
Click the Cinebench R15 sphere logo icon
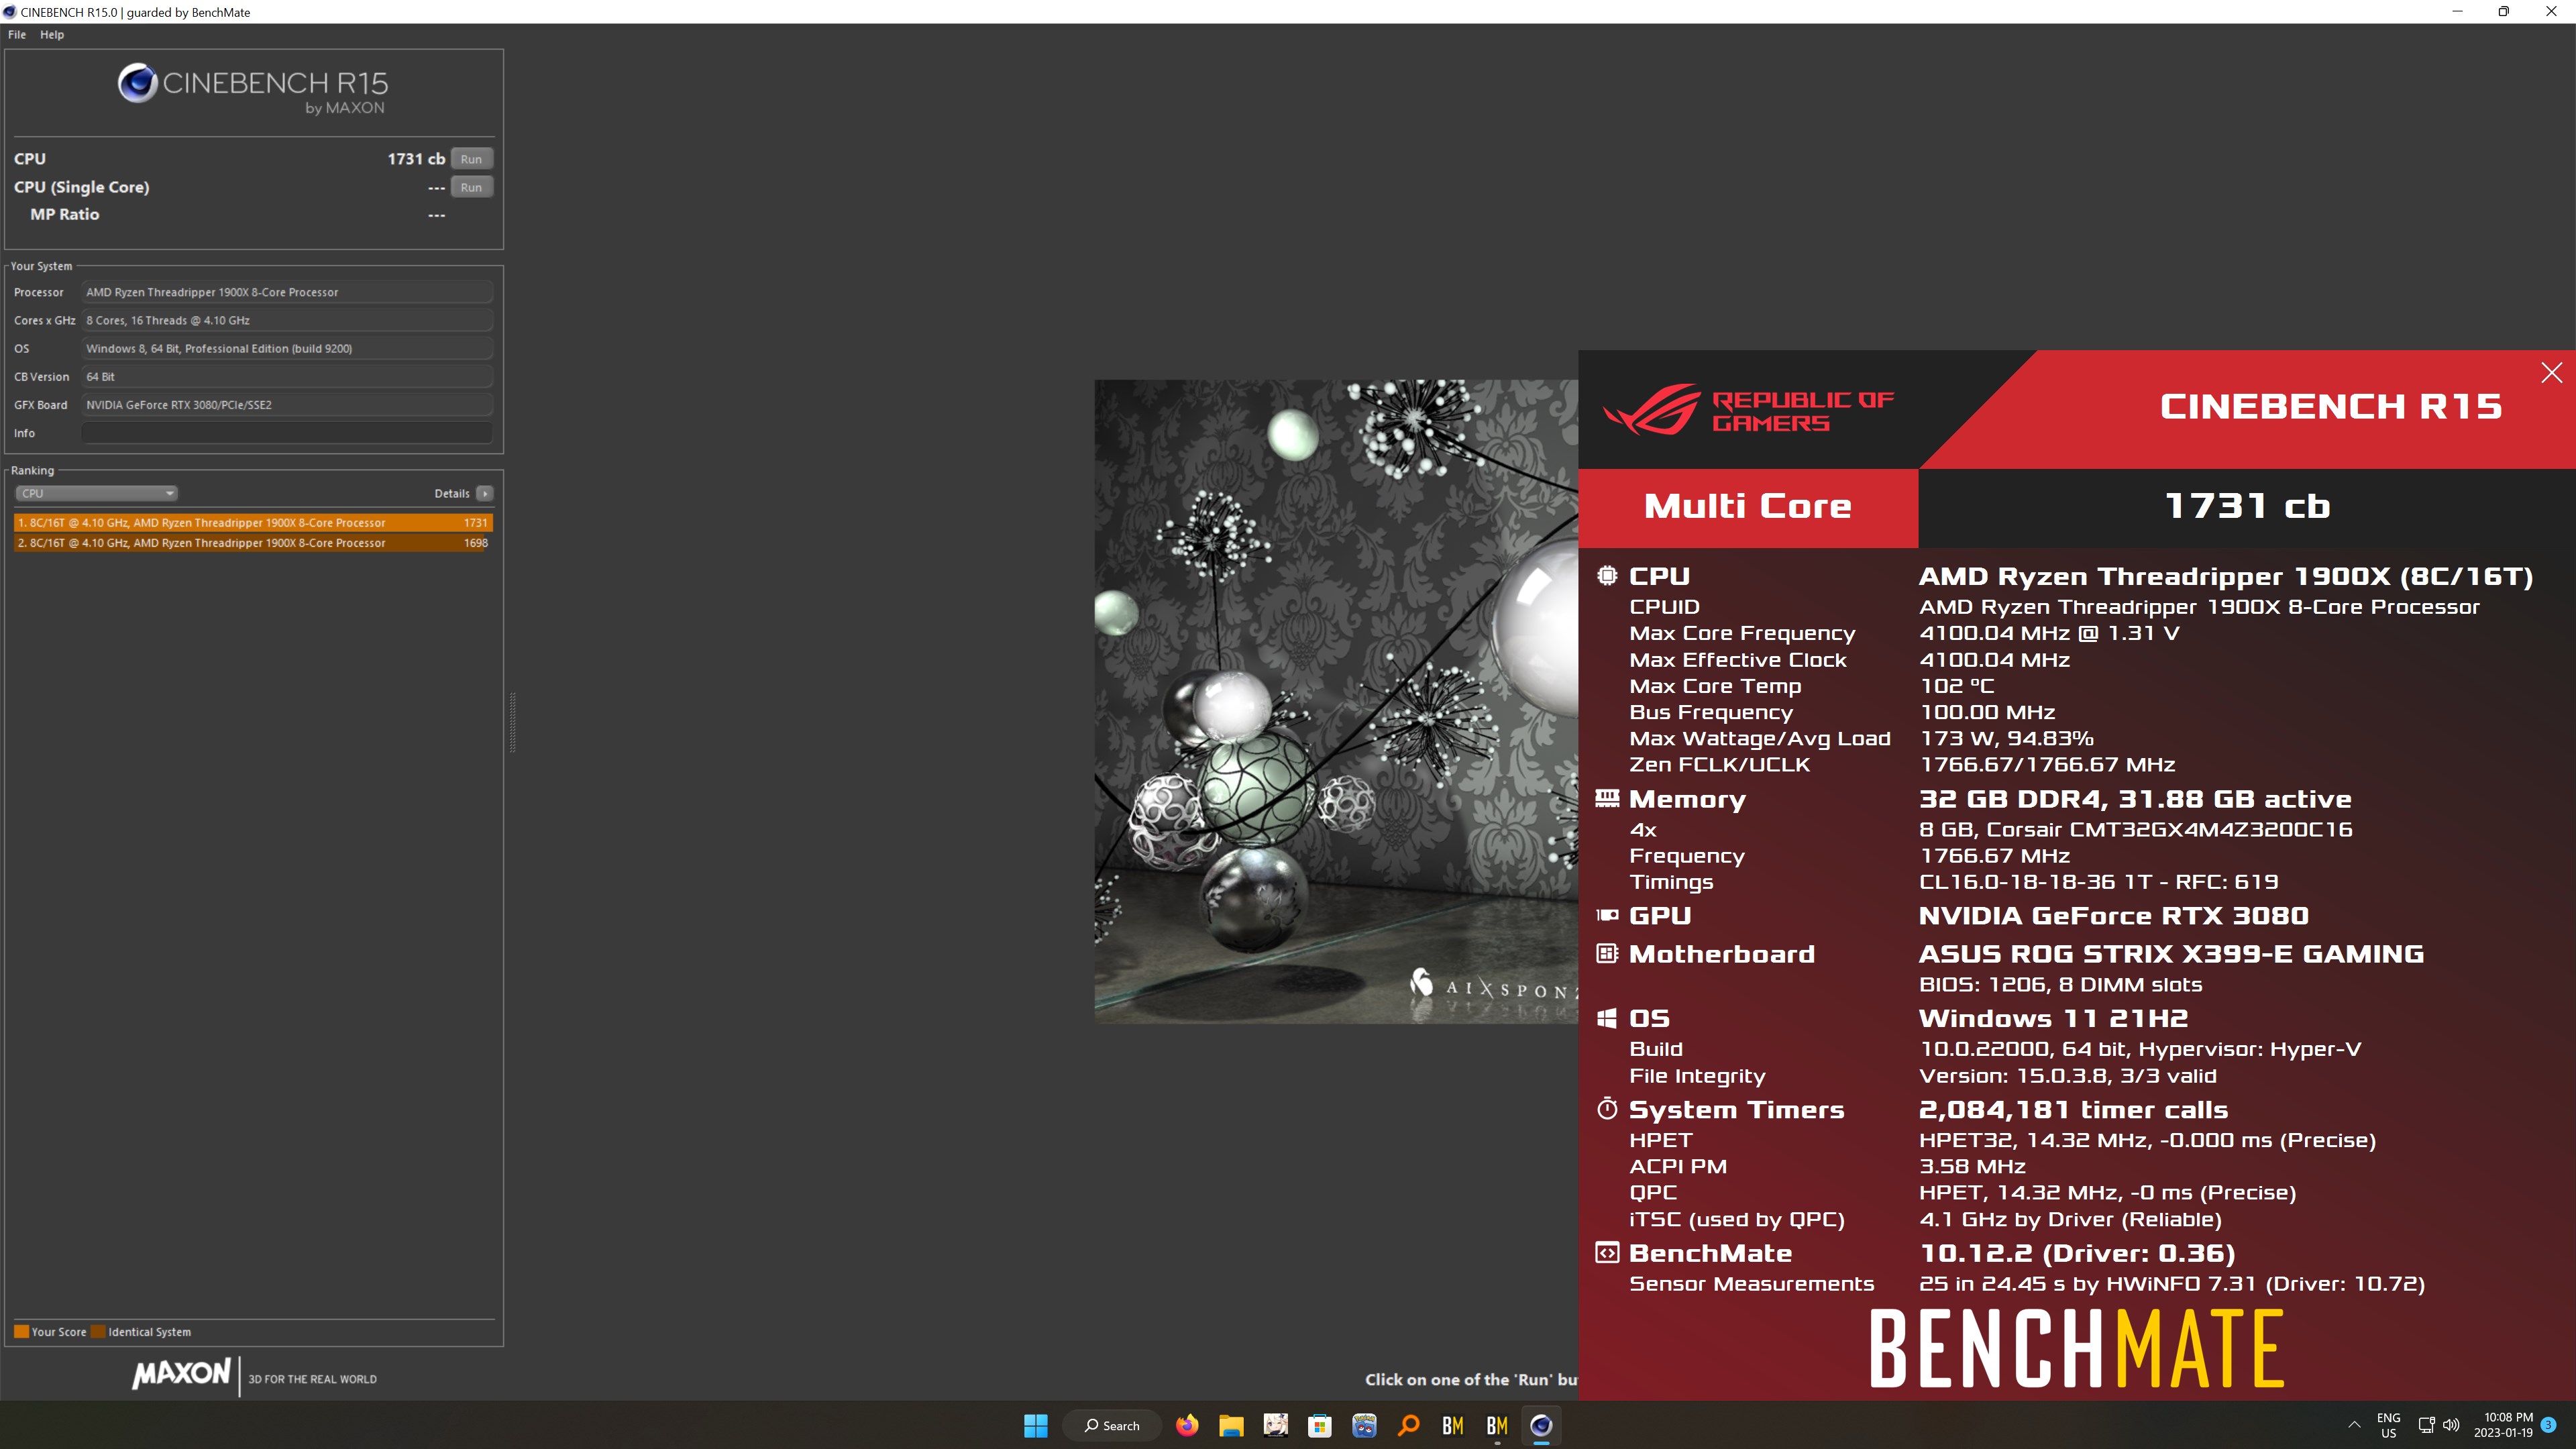point(137,83)
